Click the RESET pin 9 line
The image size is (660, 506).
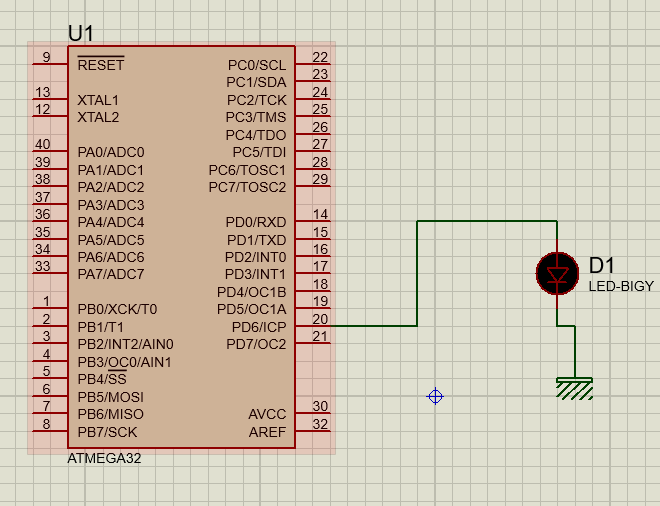(x=48, y=64)
